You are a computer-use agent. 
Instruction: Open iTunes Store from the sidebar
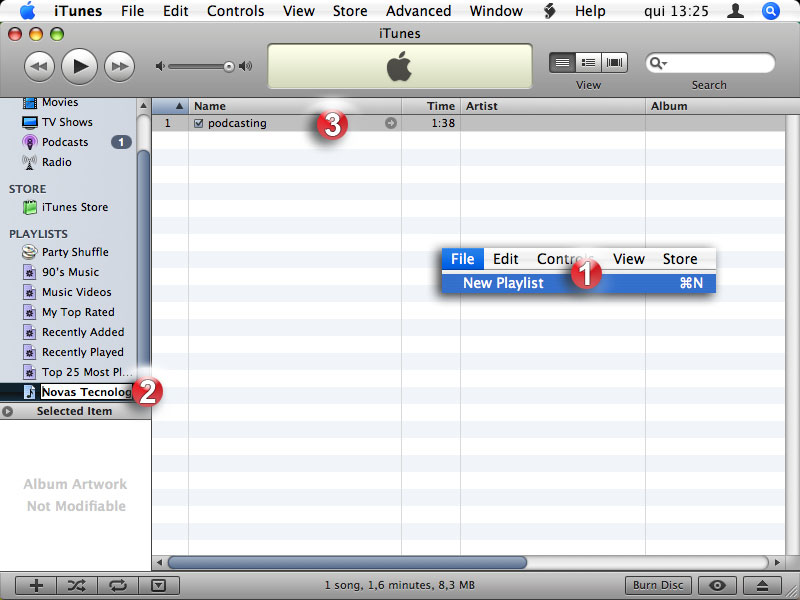(74, 207)
